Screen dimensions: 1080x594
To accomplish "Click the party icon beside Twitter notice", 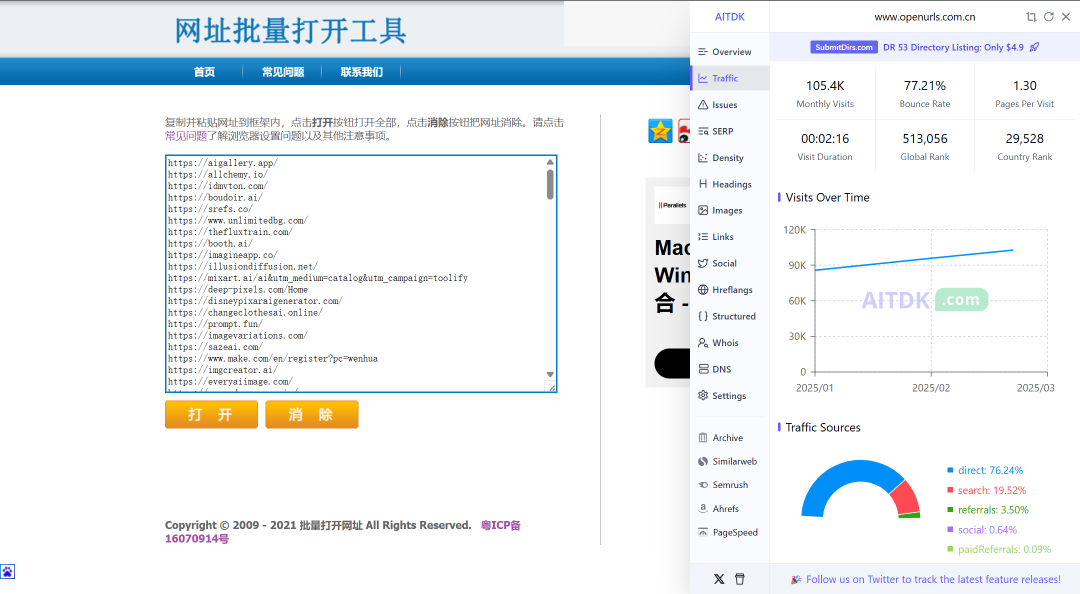I will point(796,580).
